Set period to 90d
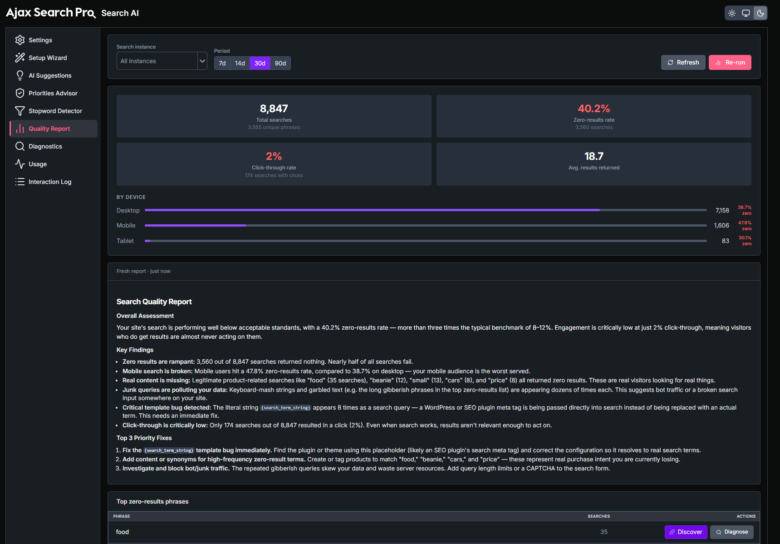 [x=281, y=63]
